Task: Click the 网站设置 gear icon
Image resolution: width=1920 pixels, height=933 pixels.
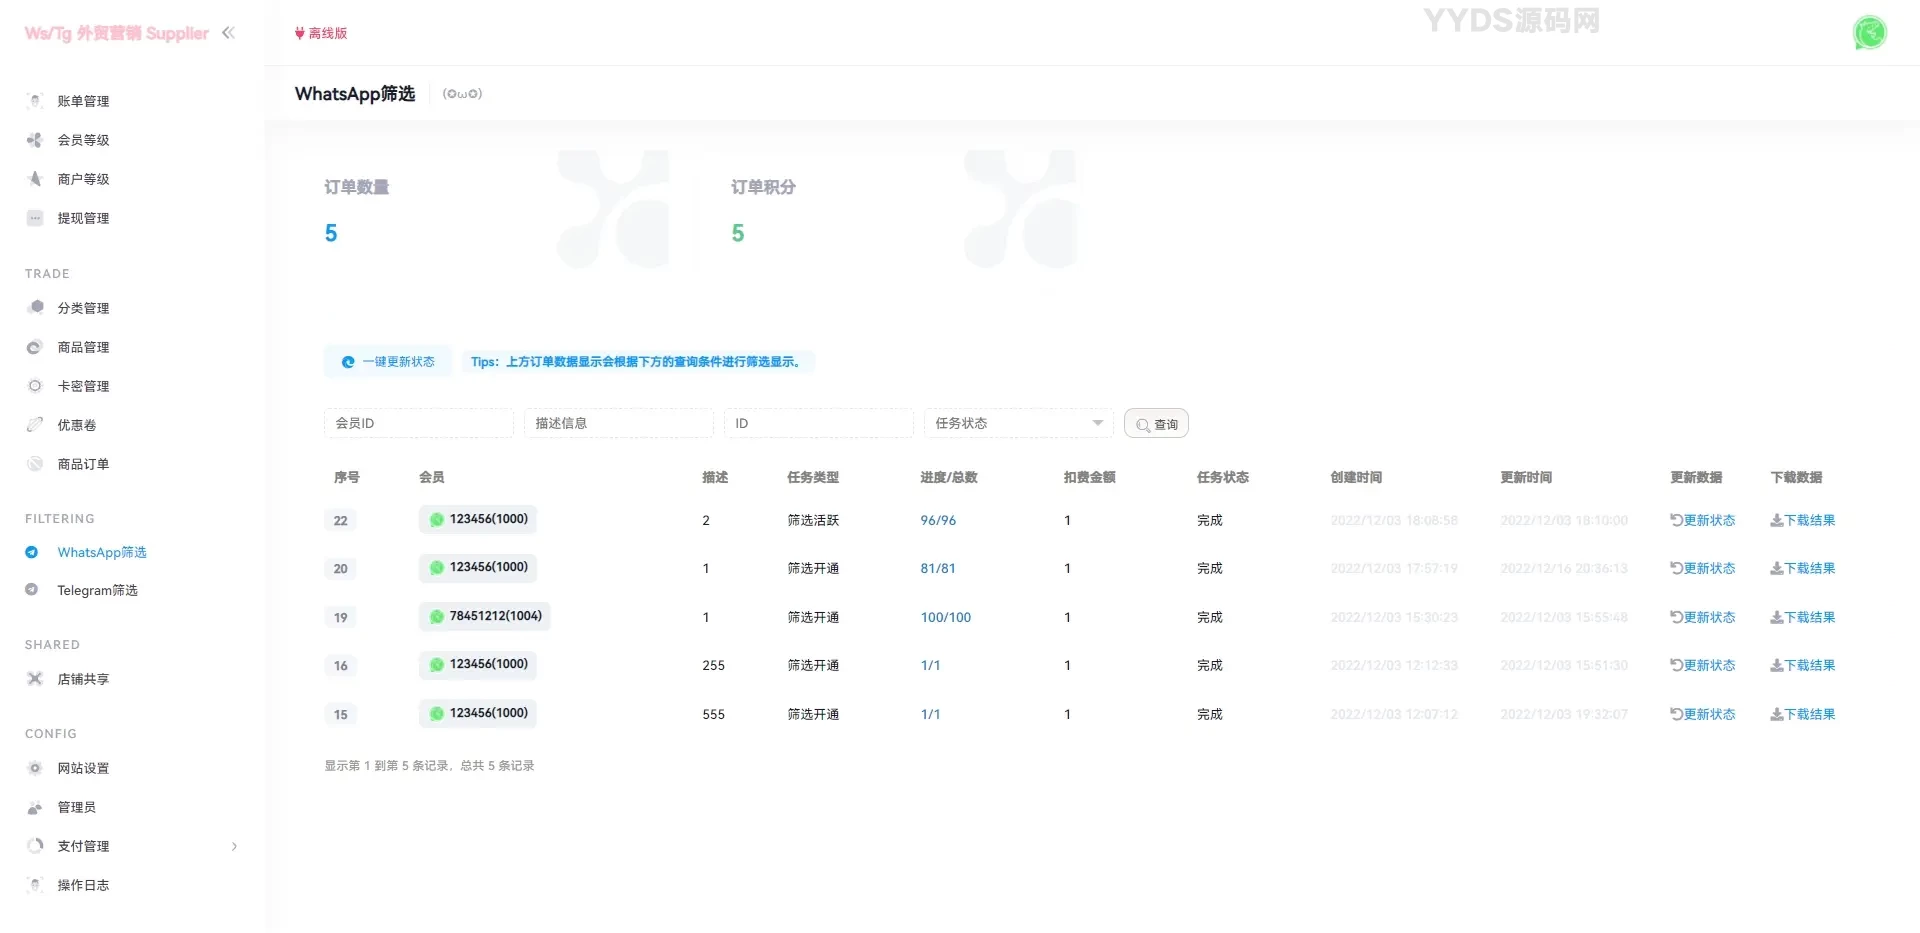Action: (35, 768)
